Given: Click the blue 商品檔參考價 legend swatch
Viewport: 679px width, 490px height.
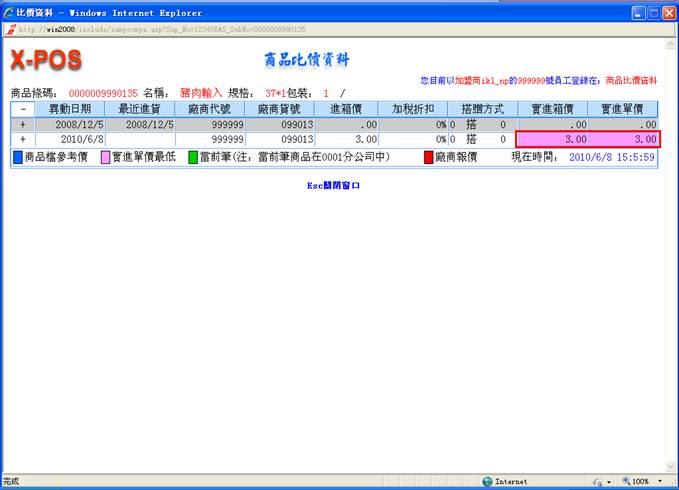Looking at the screenshot, I should [17, 157].
